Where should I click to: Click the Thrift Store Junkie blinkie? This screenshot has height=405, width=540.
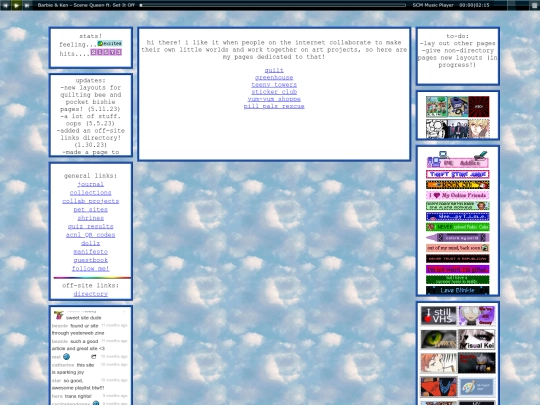[458, 174]
